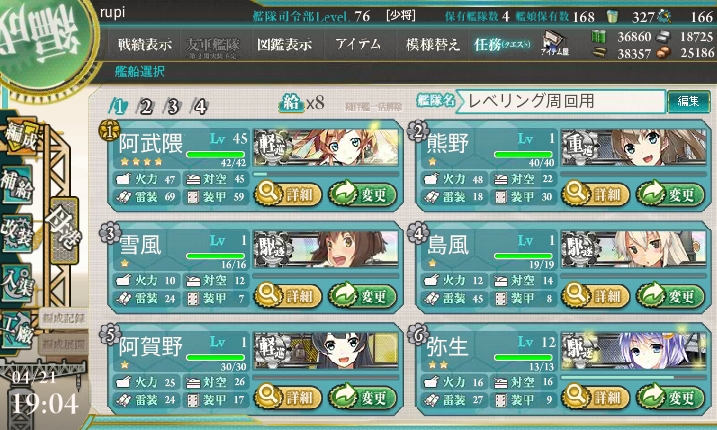Image resolution: width=717 pixels, height=430 pixels.
Task: Click 詳細 details button for 阿武隈
Action: (288, 194)
